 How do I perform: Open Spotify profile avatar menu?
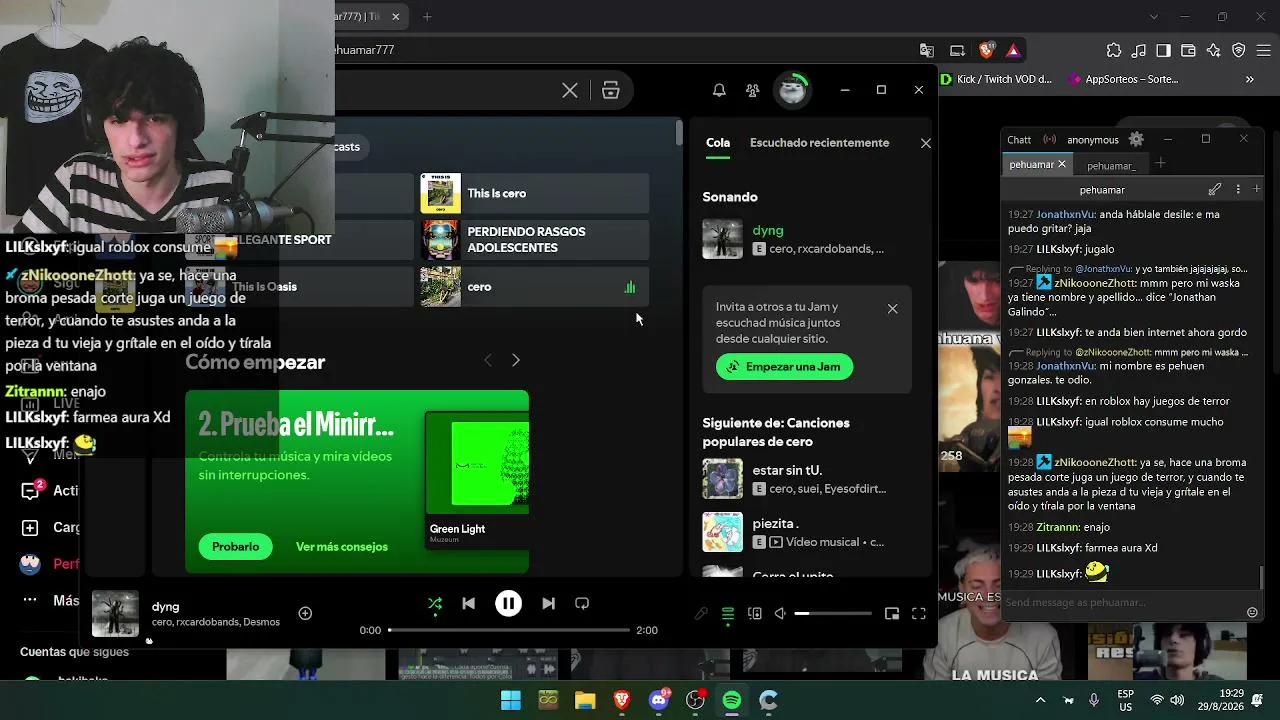(792, 90)
